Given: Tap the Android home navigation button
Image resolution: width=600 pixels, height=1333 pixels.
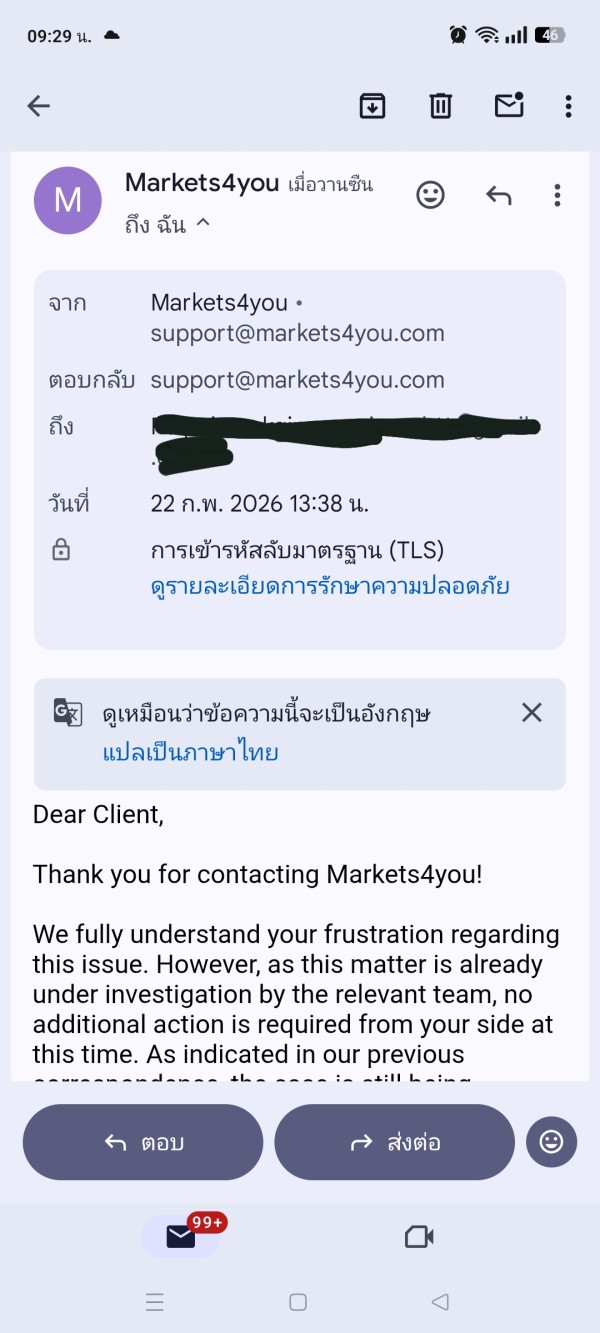Looking at the screenshot, I should pyautogui.click(x=298, y=1302).
